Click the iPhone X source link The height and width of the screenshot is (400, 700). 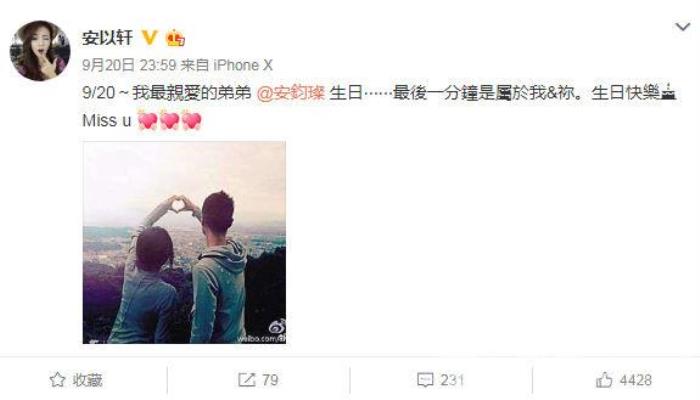tap(243, 66)
